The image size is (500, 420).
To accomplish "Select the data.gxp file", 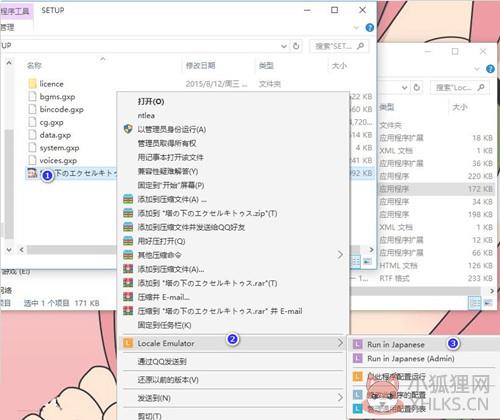I will click(55, 135).
